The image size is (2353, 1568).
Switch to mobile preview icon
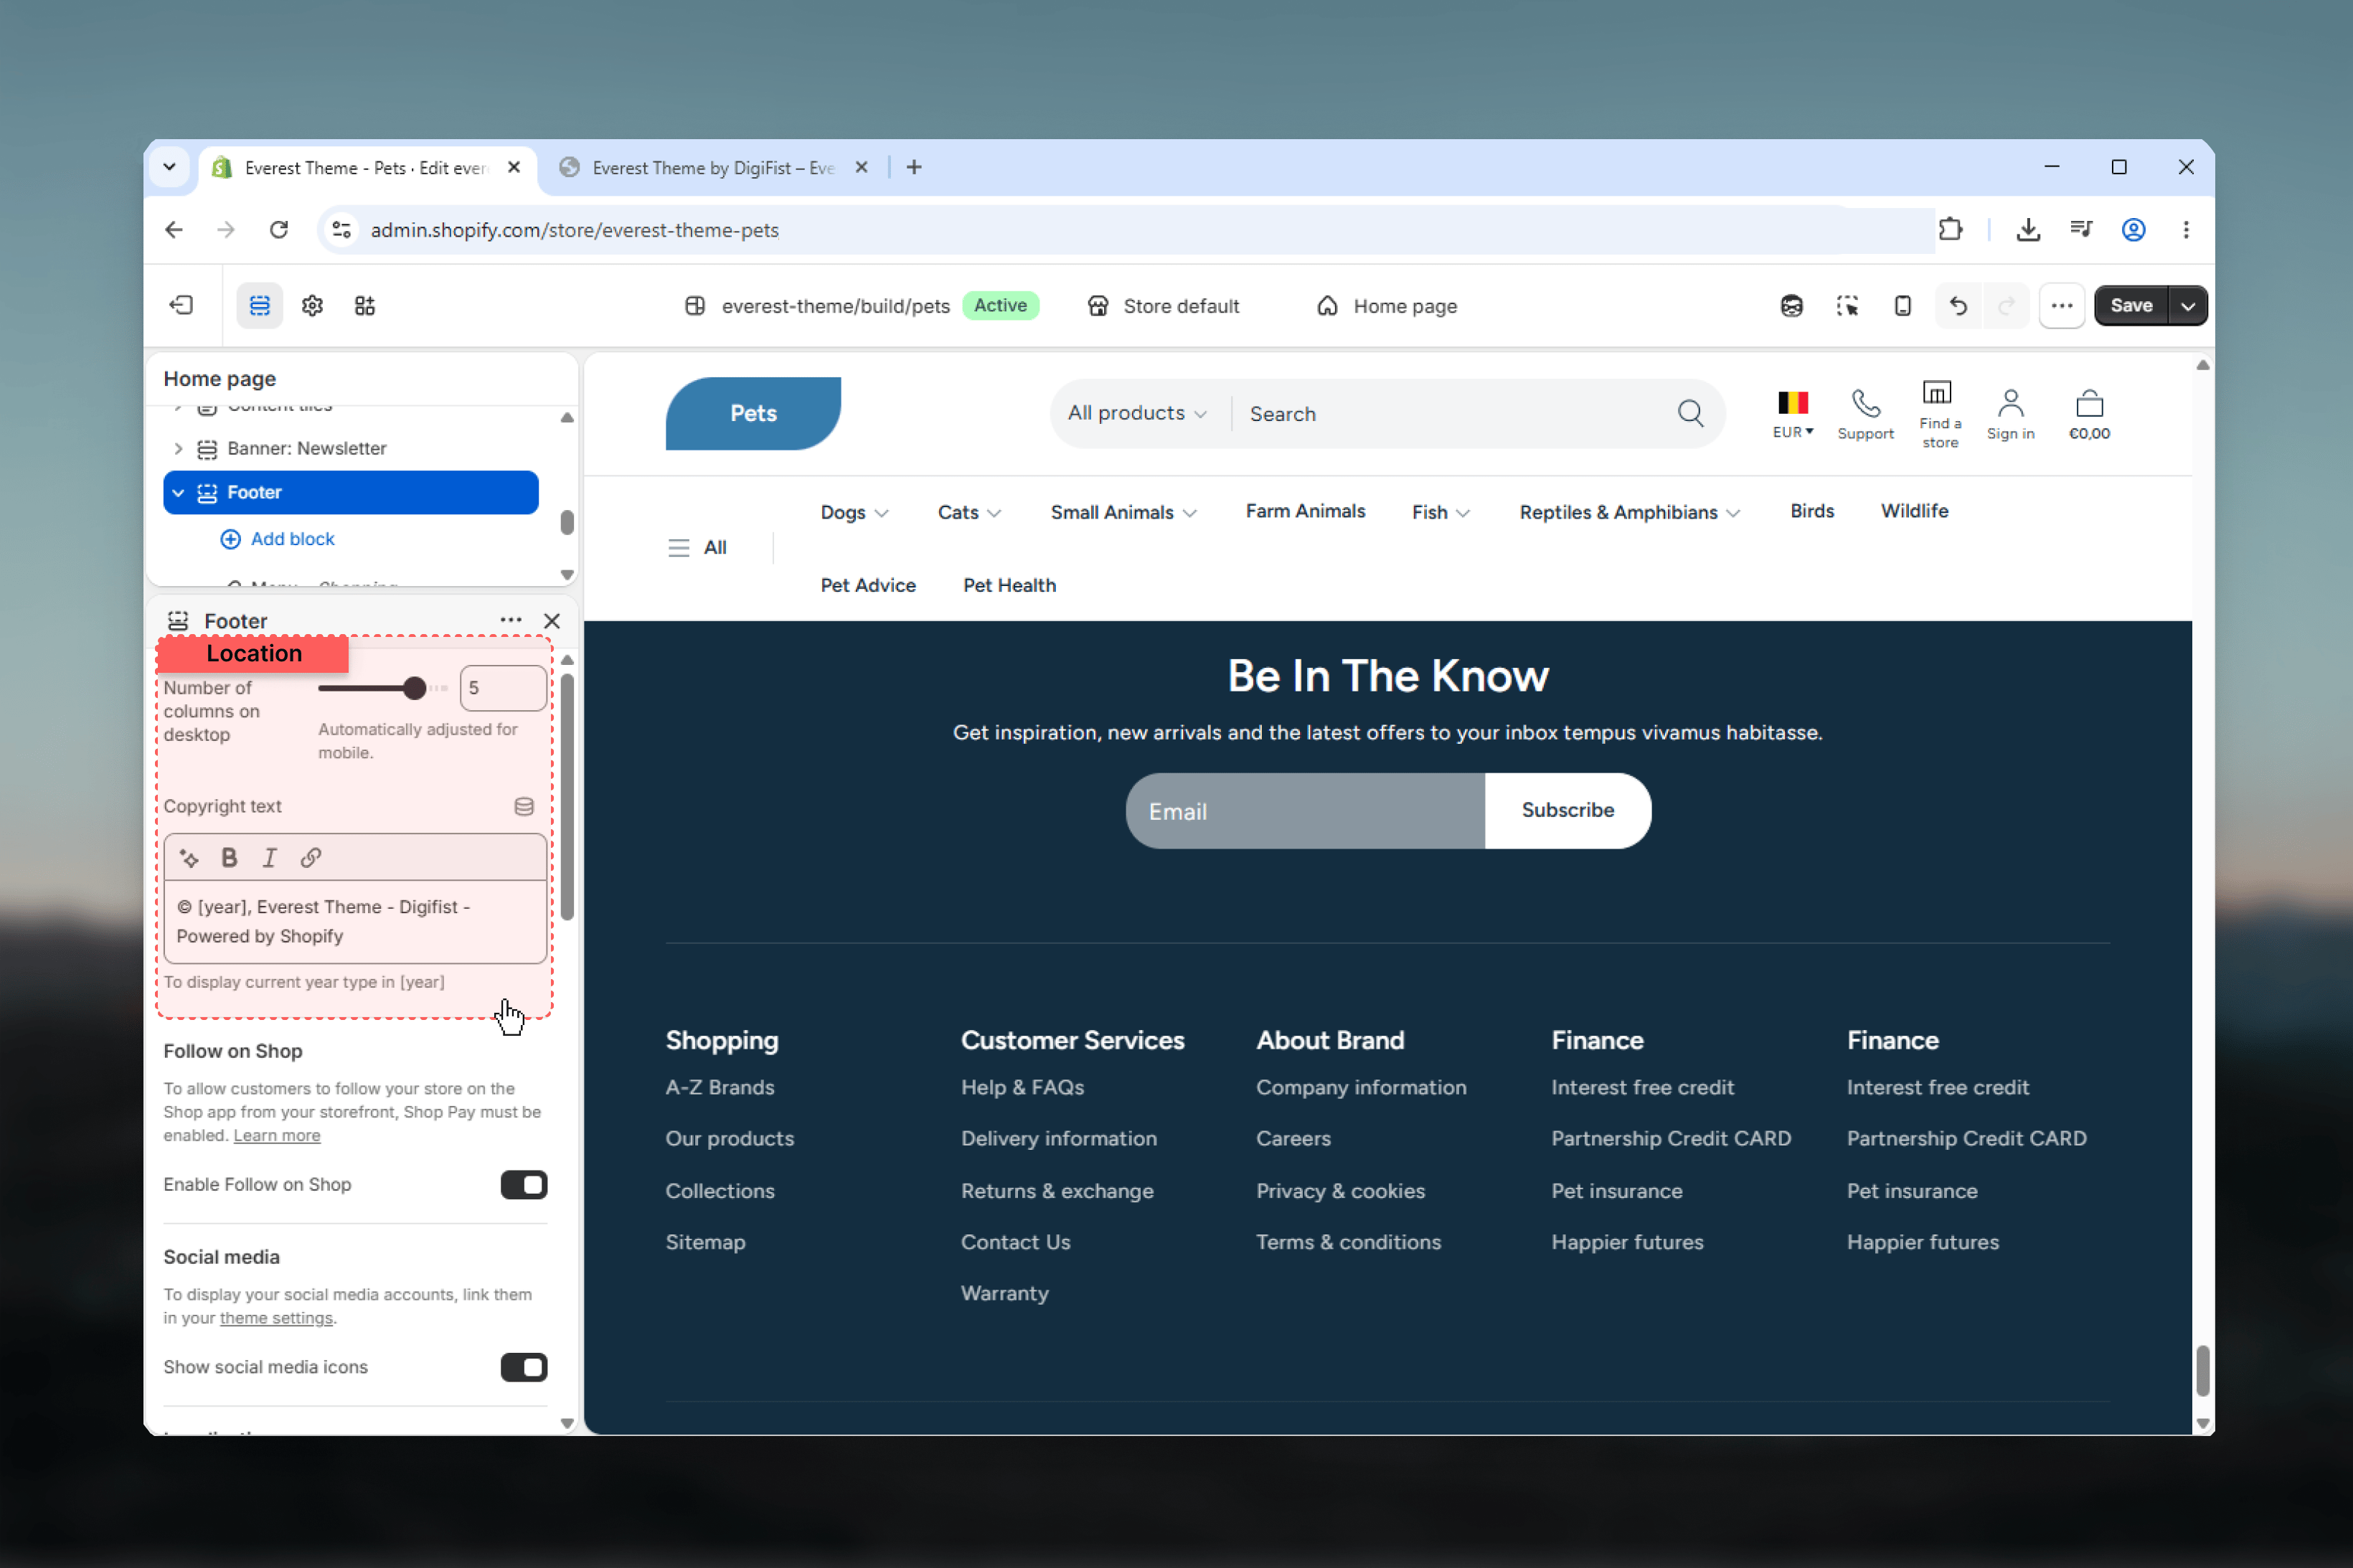coord(1903,305)
